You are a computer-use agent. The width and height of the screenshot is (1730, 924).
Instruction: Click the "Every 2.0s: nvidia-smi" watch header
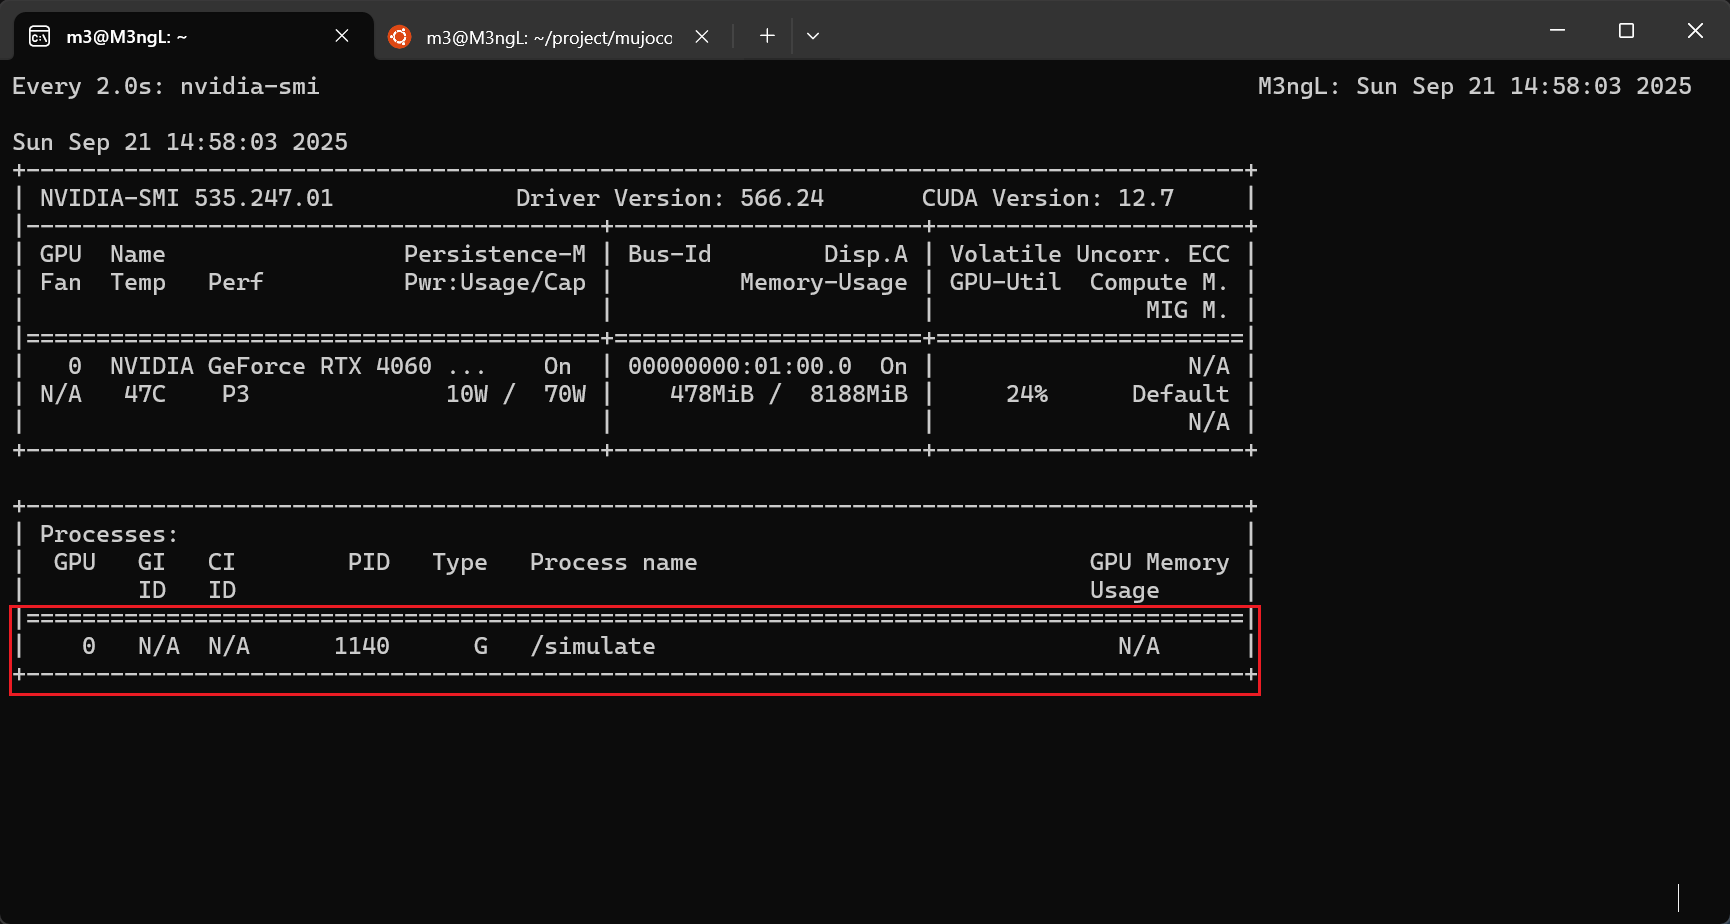[x=166, y=86]
